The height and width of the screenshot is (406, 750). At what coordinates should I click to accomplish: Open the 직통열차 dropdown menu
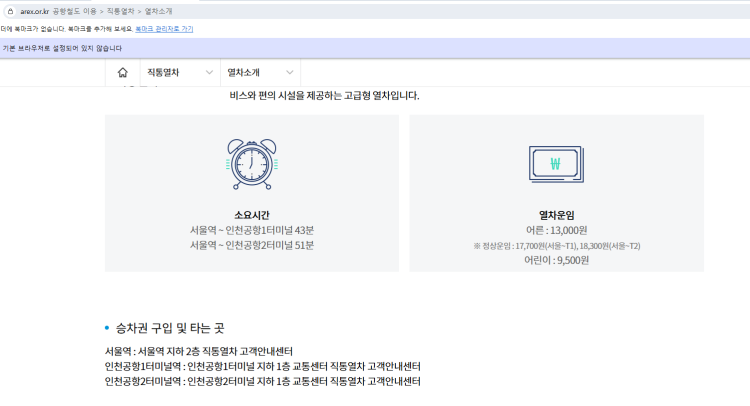(x=180, y=73)
